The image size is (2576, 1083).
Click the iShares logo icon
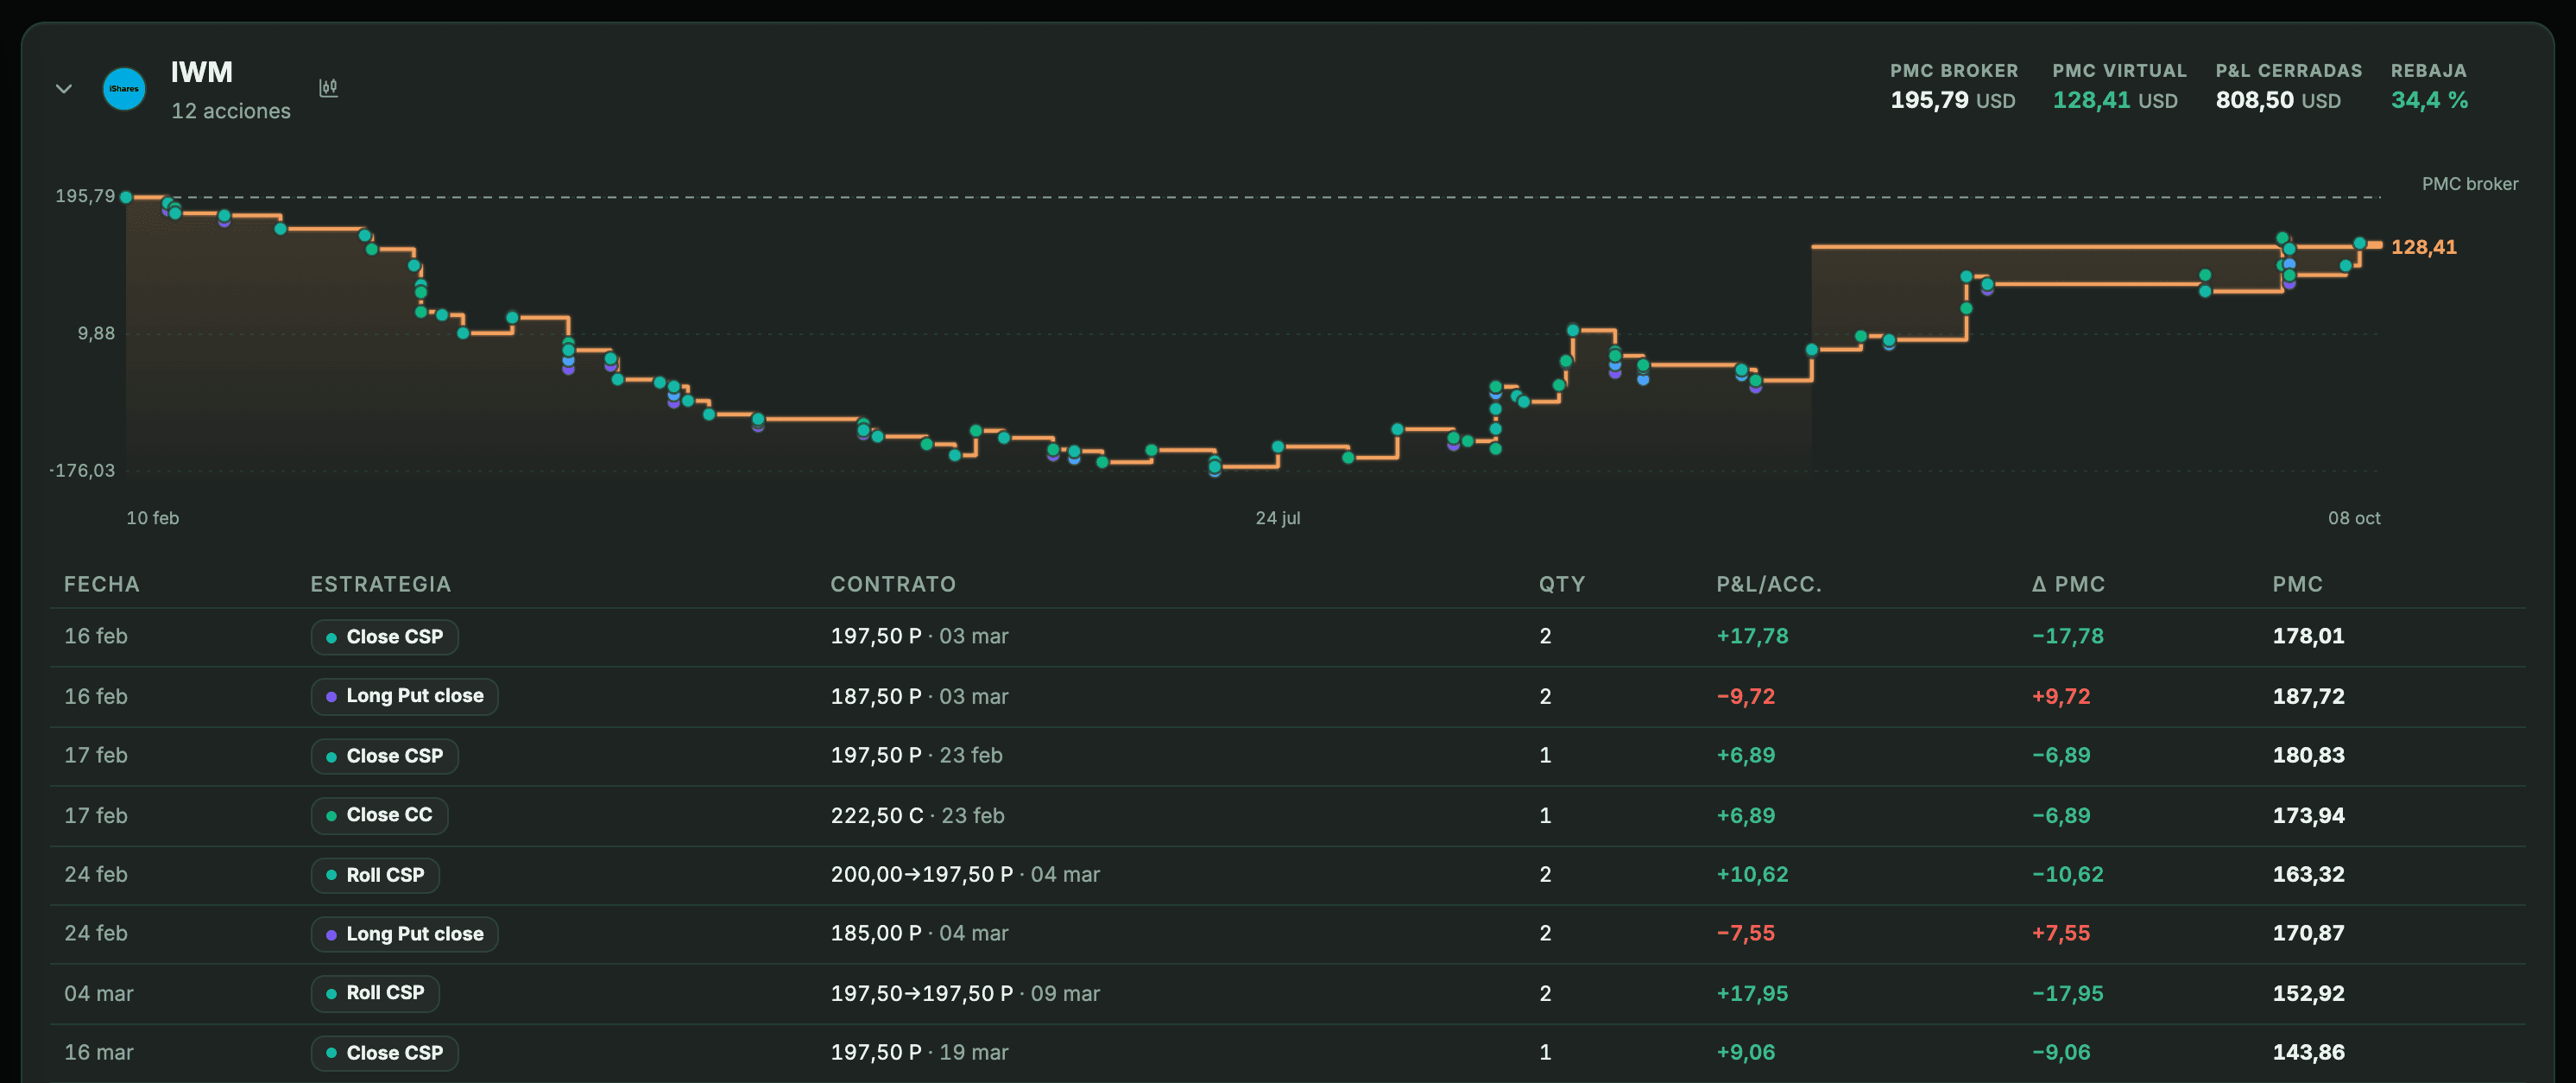coord(125,89)
